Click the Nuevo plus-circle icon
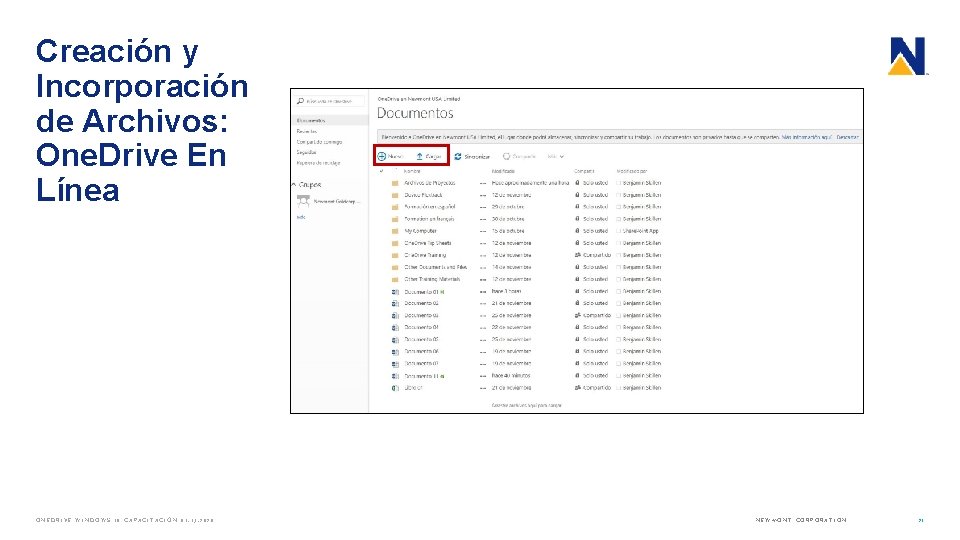The height and width of the screenshot is (540, 960). (x=381, y=156)
